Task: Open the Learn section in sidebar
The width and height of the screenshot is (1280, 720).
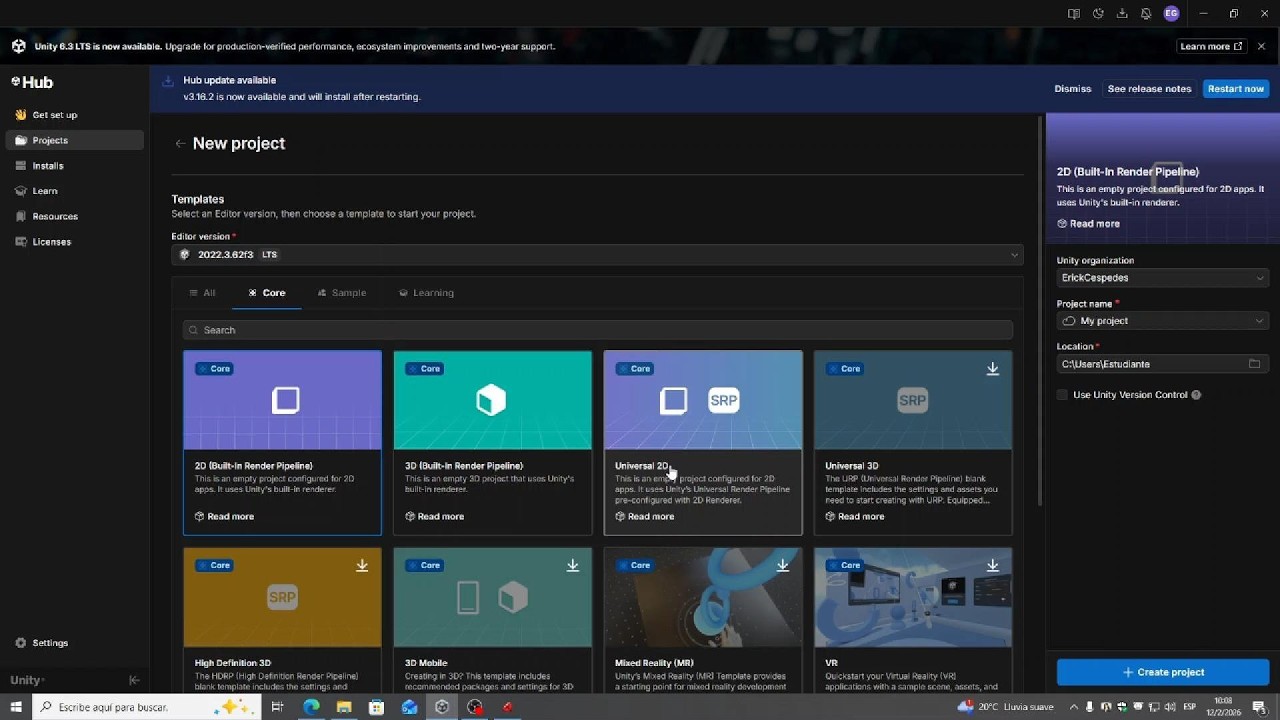Action: pos(75,191)
